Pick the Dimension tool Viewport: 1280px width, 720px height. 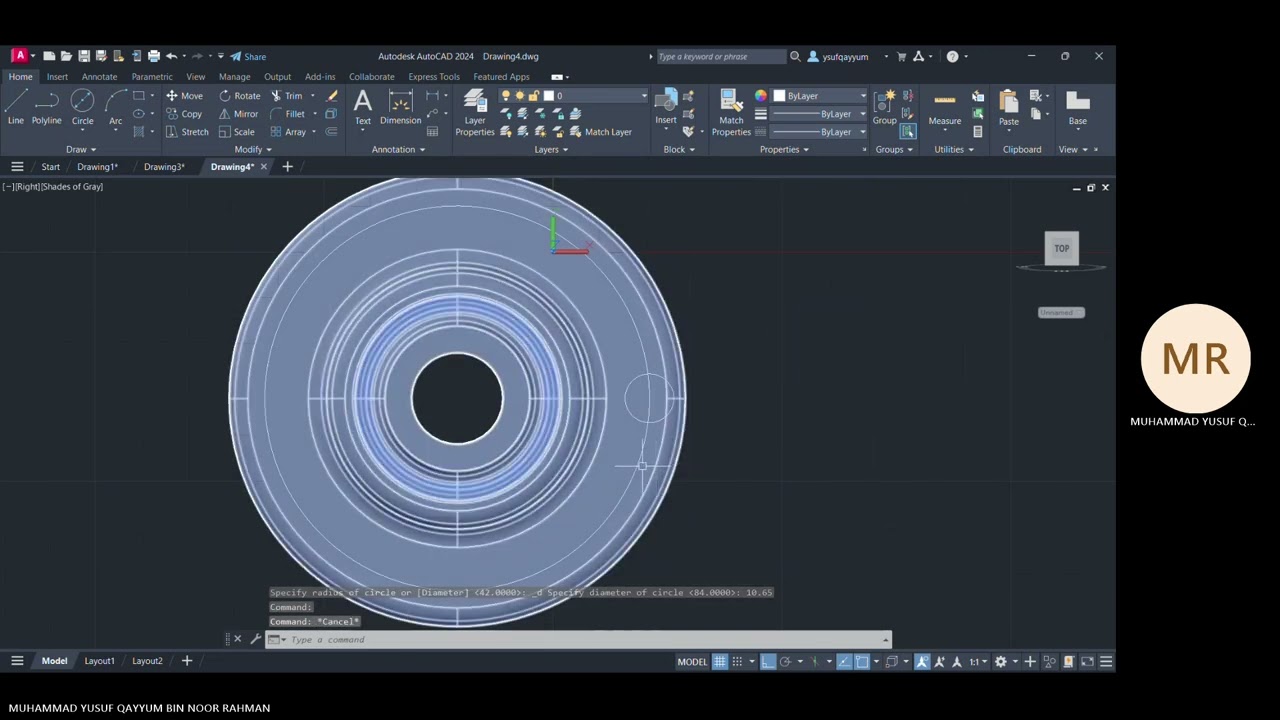point(400,107)
